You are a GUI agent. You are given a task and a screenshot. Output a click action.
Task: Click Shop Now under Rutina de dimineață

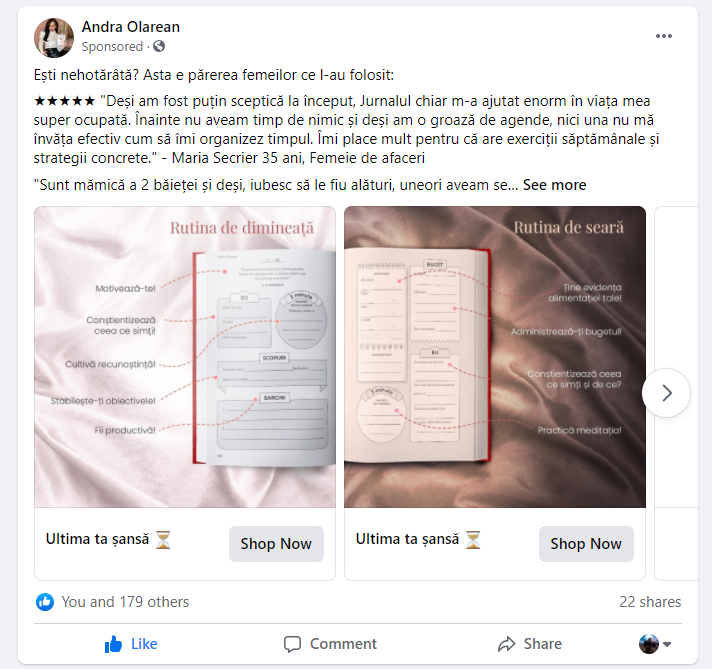click(276, 544)
